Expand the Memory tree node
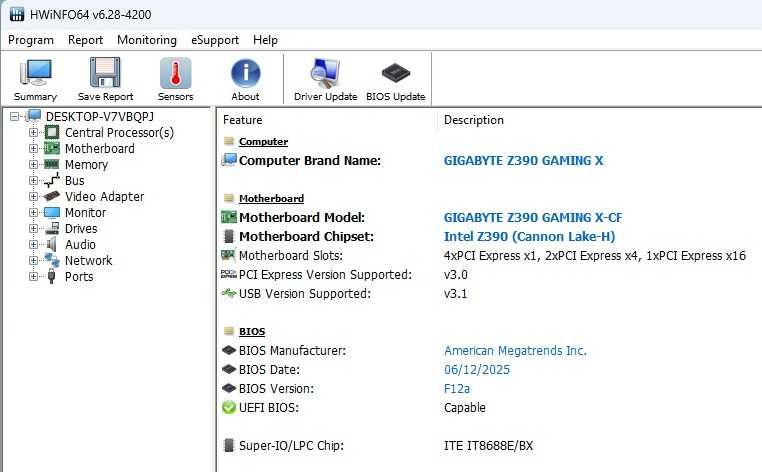Image resolution: width=762 pixels, height=472 pixels. [x=33, y=164]
